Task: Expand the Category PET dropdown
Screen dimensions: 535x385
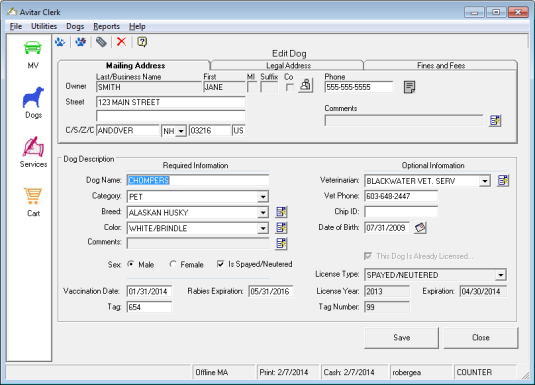Action: click(x=263, y=197)
